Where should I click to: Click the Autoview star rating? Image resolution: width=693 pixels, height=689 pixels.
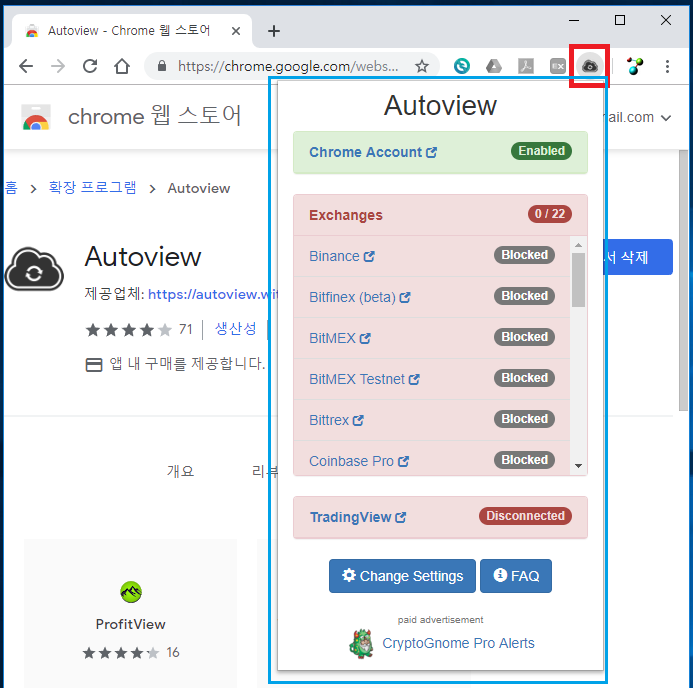[129, 330]
